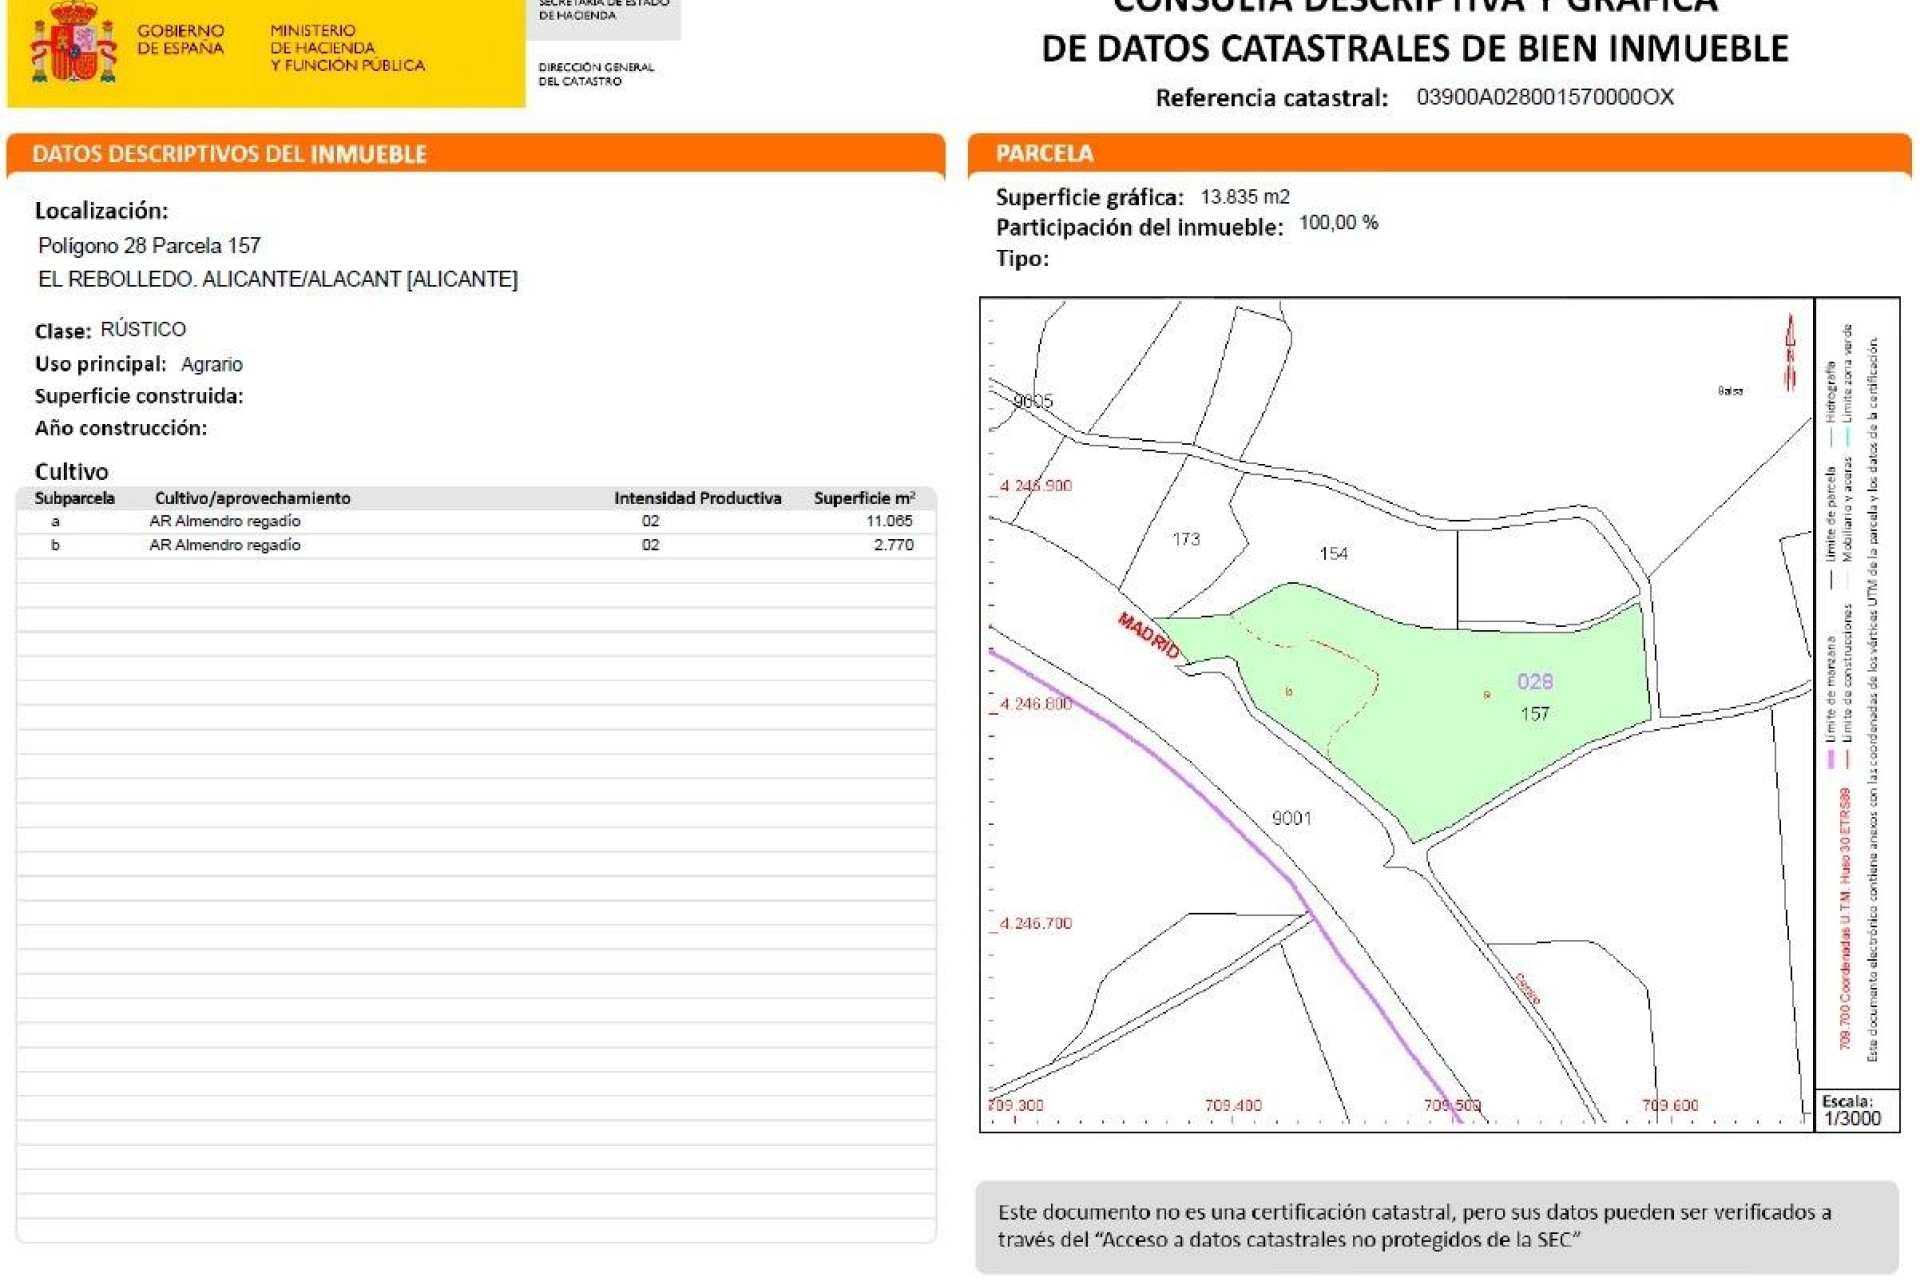Select subparcela 'b' row cell
The image size is (1920, 1280).
tap(56, 545)
